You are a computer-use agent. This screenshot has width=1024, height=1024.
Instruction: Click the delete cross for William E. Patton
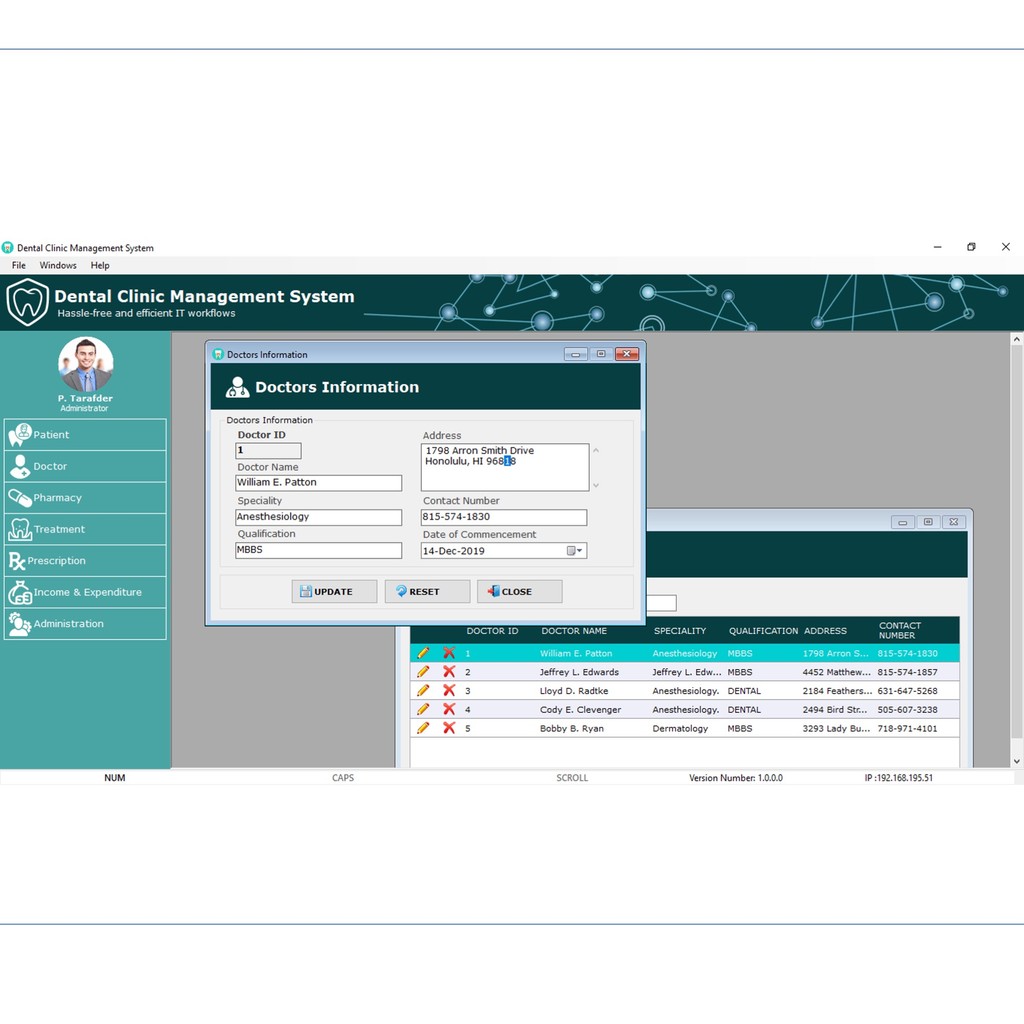(449, 653)
